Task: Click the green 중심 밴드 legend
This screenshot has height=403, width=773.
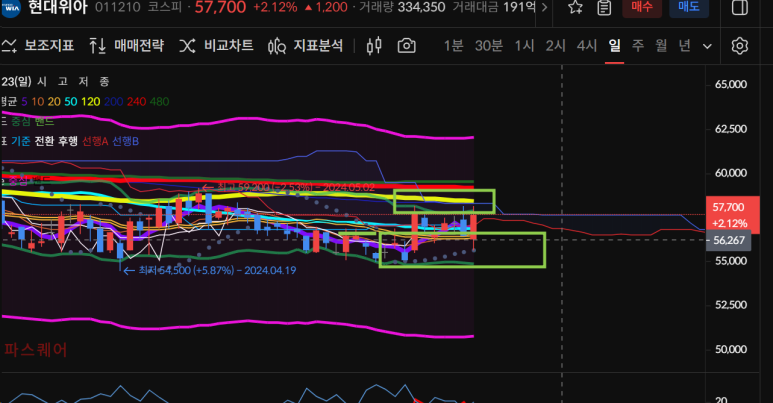Action: pos(33,121)
